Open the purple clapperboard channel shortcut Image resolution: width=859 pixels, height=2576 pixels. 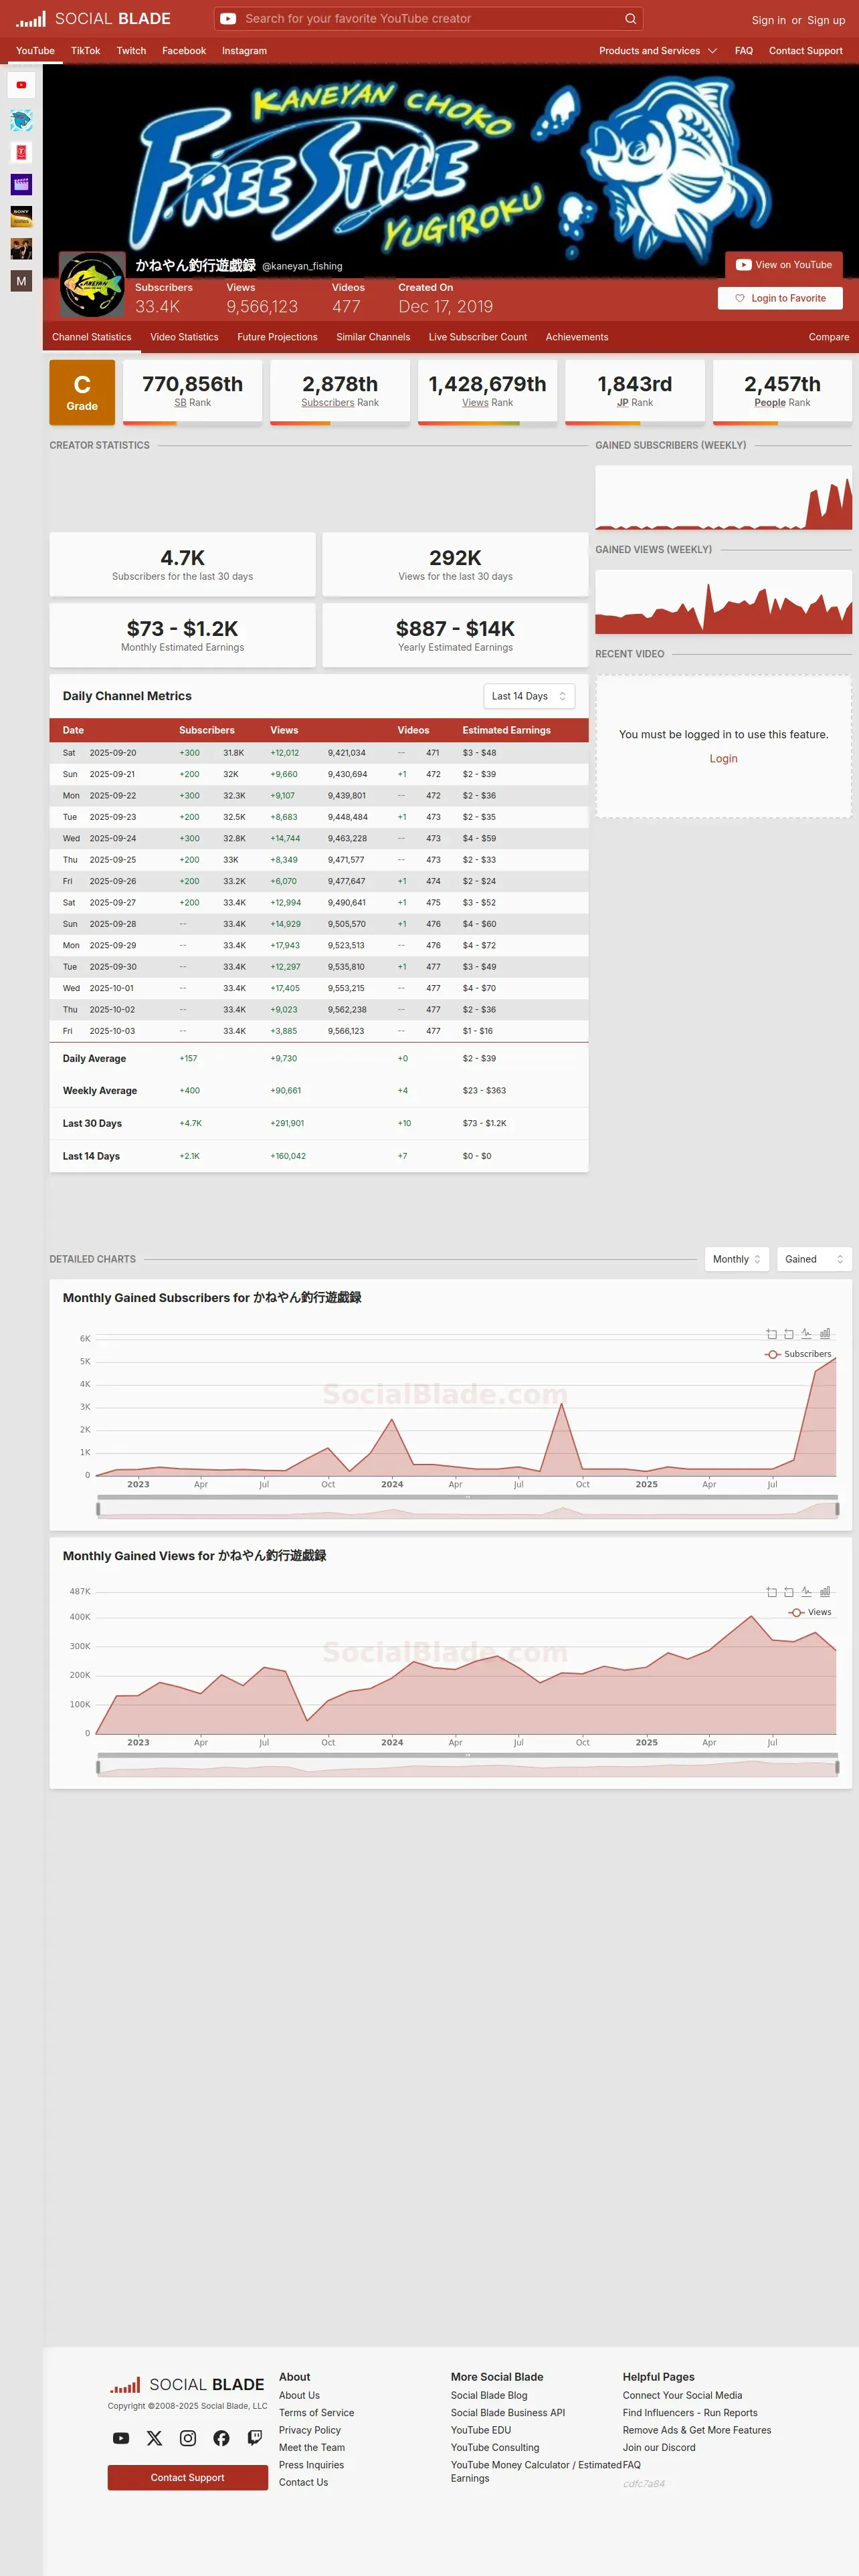point(21,184)
